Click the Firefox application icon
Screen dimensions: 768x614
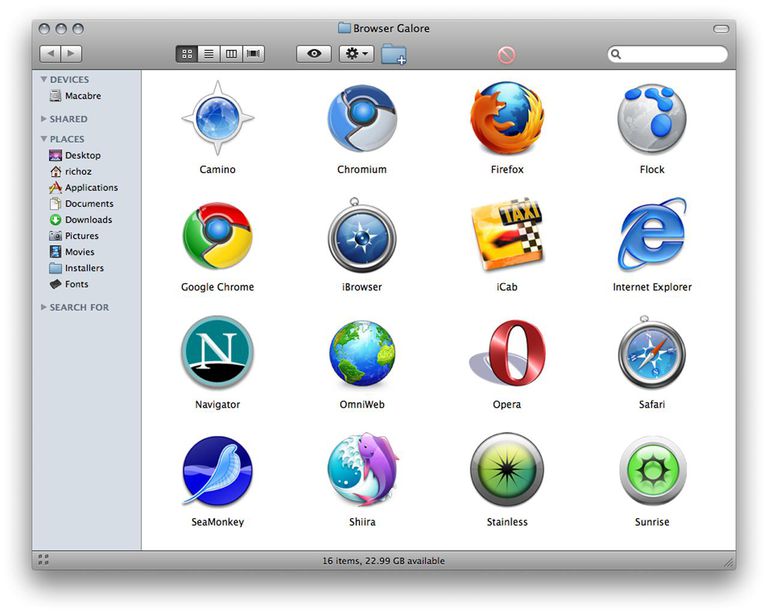[x=507, y=118]
